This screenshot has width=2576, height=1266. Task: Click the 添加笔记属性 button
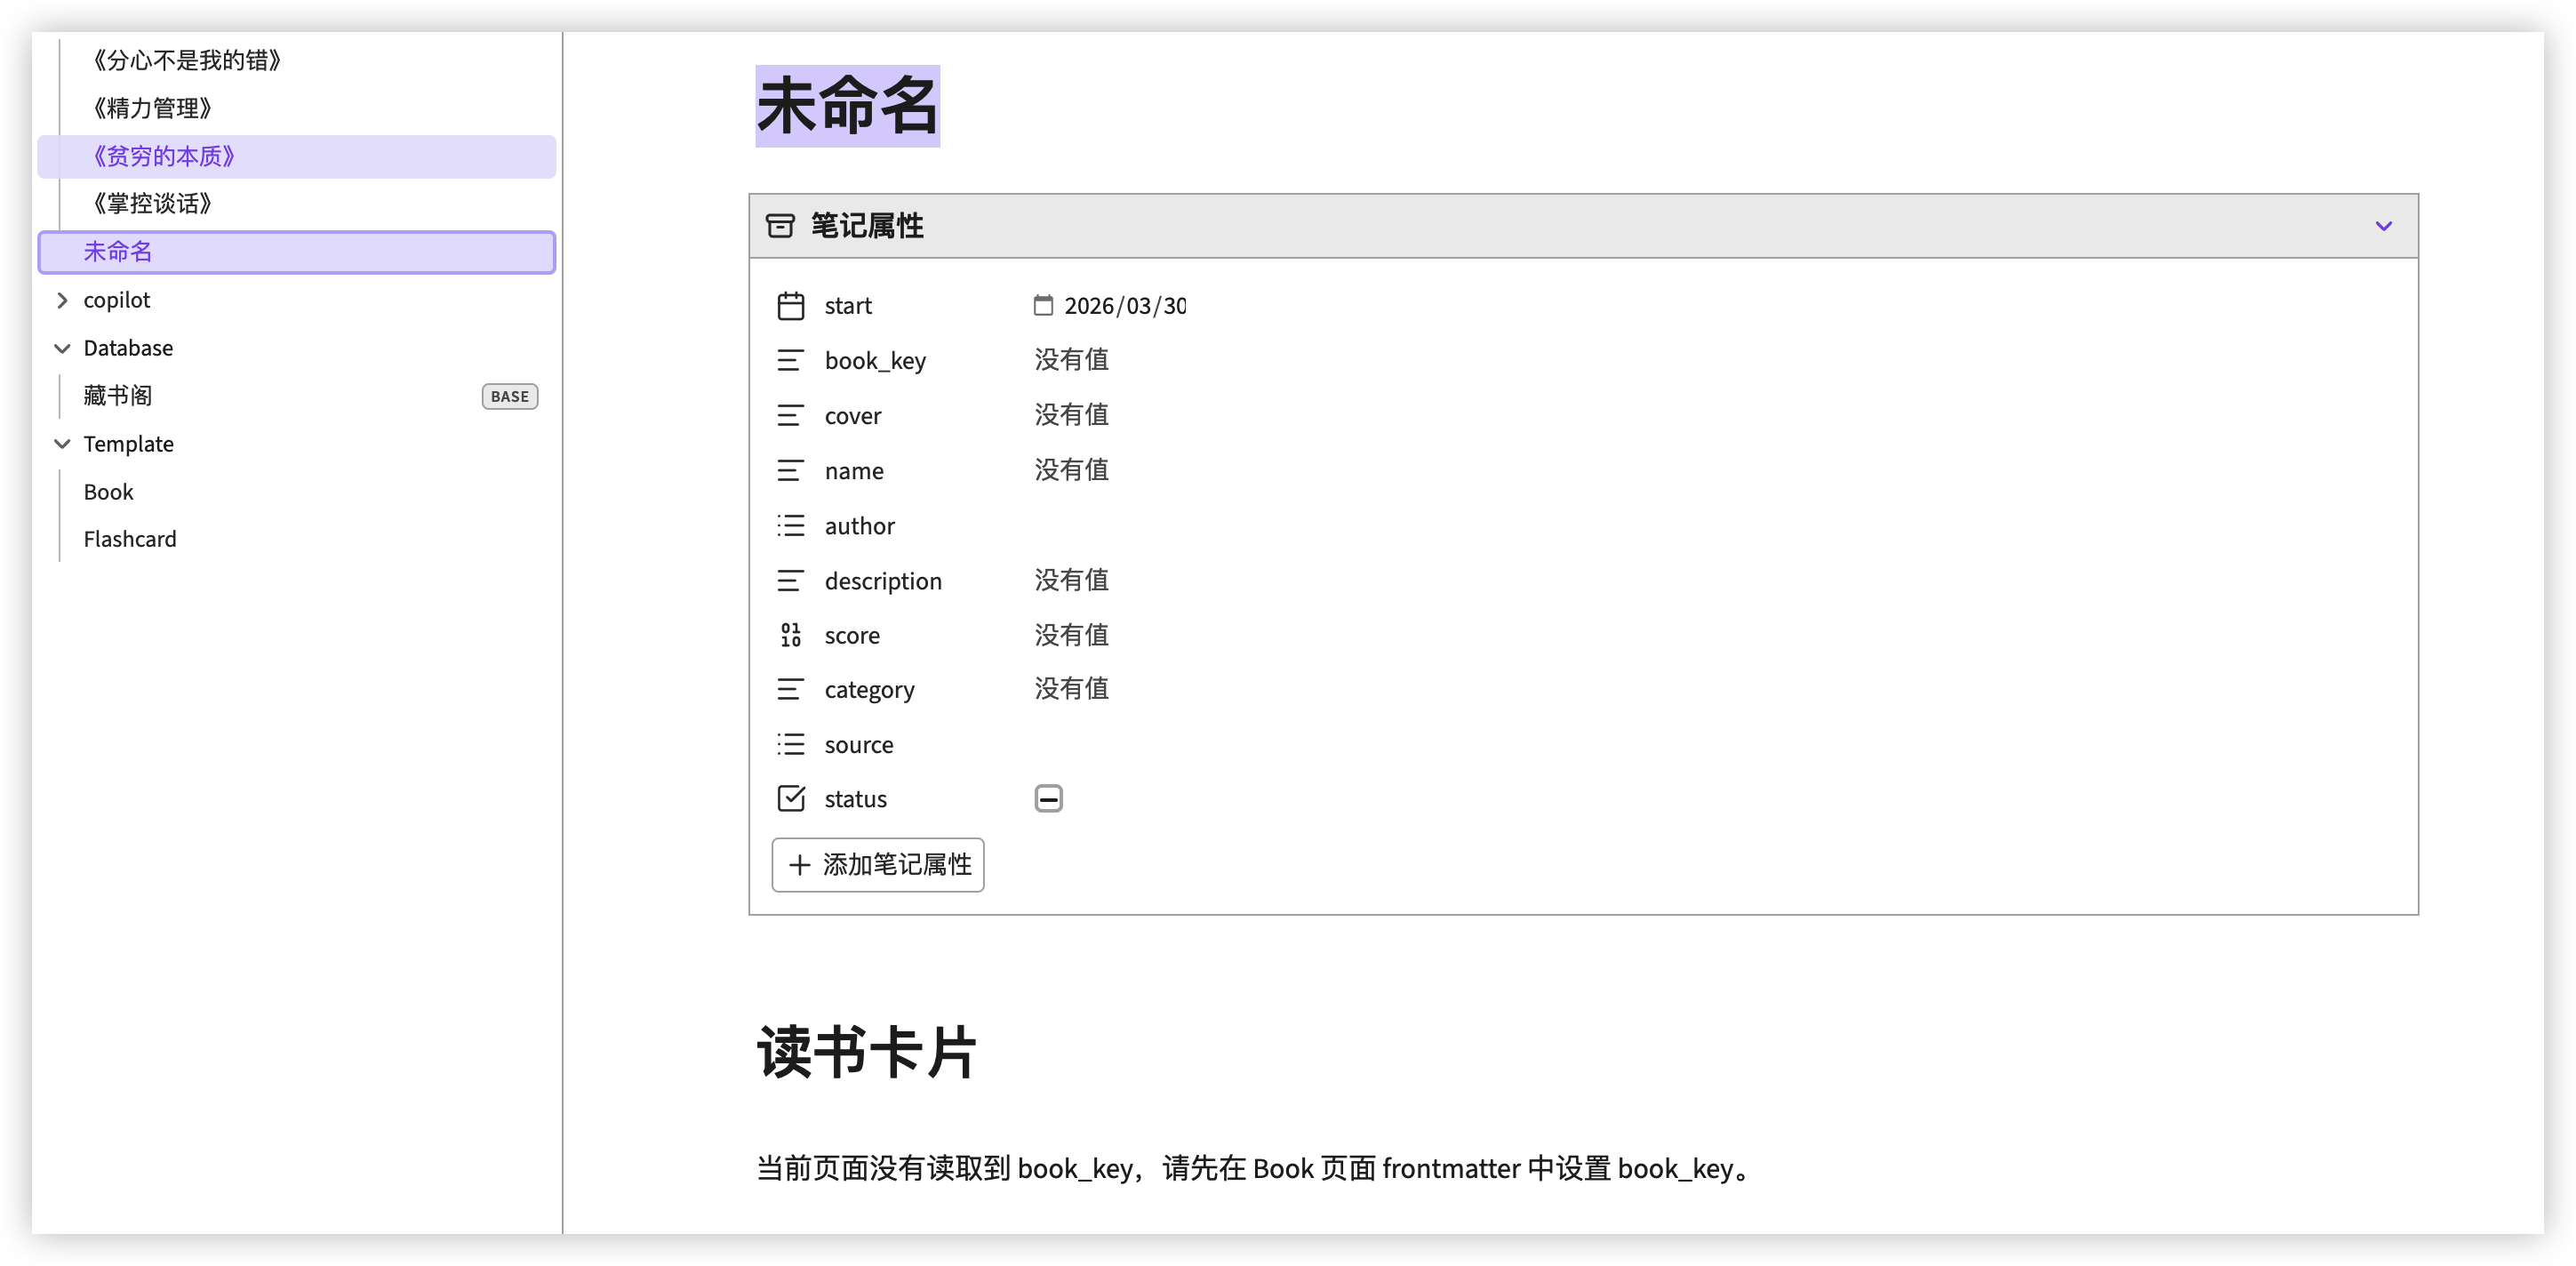[x=877, y=865]
